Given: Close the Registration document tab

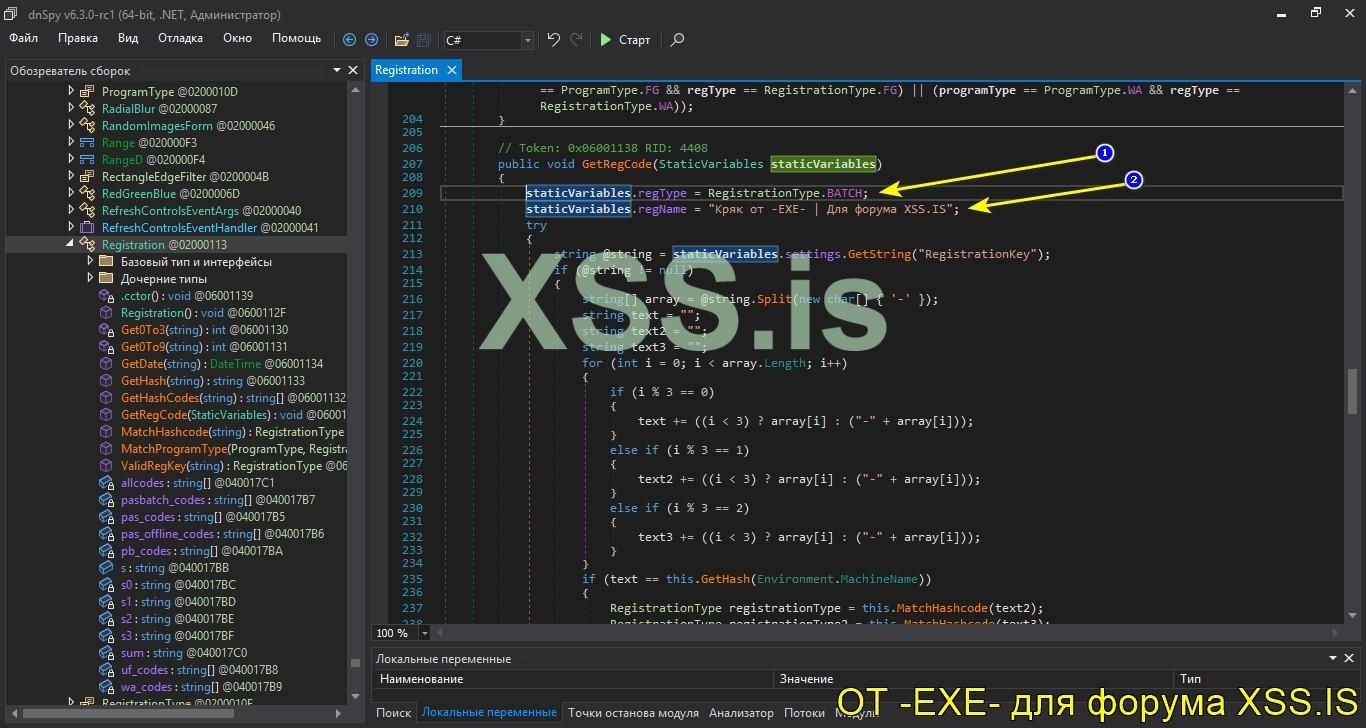Looking at the screenshot, I should pyautogui.click(x=452, y=70).
